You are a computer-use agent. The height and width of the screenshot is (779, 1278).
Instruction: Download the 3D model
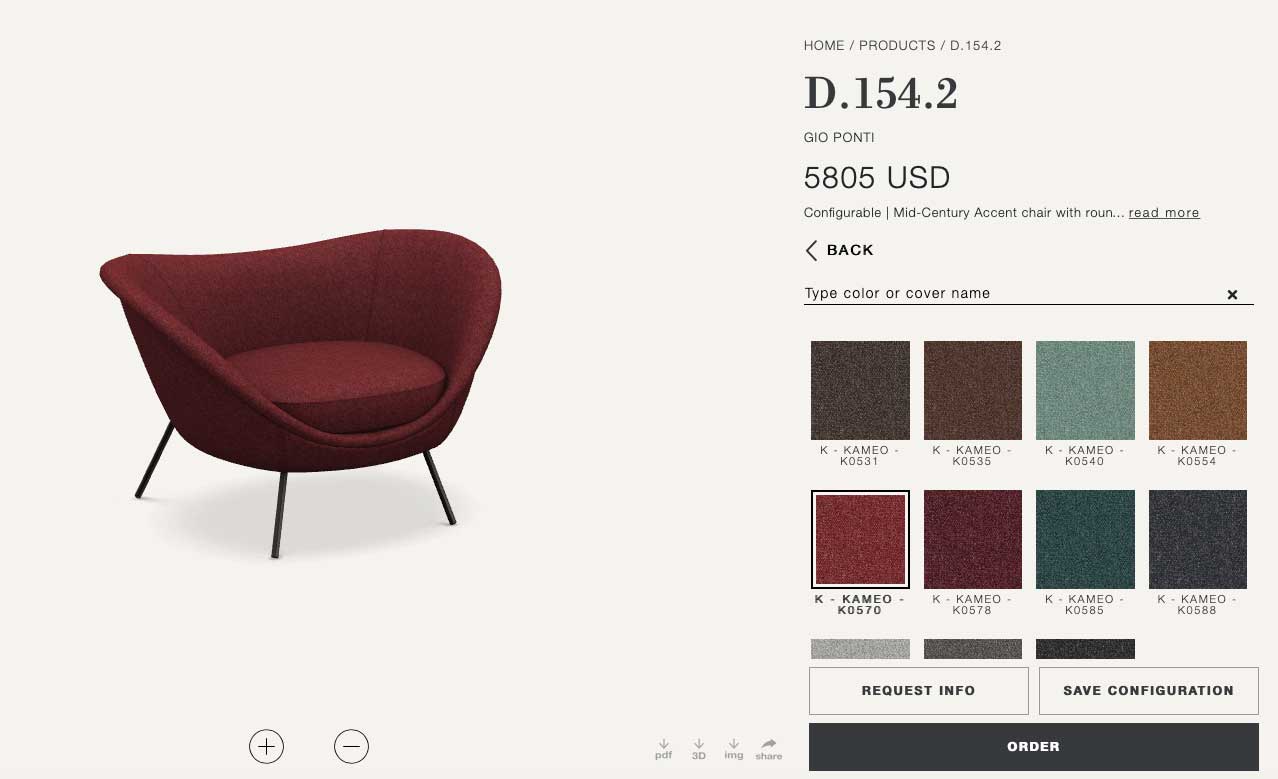(x=699, y=749)
